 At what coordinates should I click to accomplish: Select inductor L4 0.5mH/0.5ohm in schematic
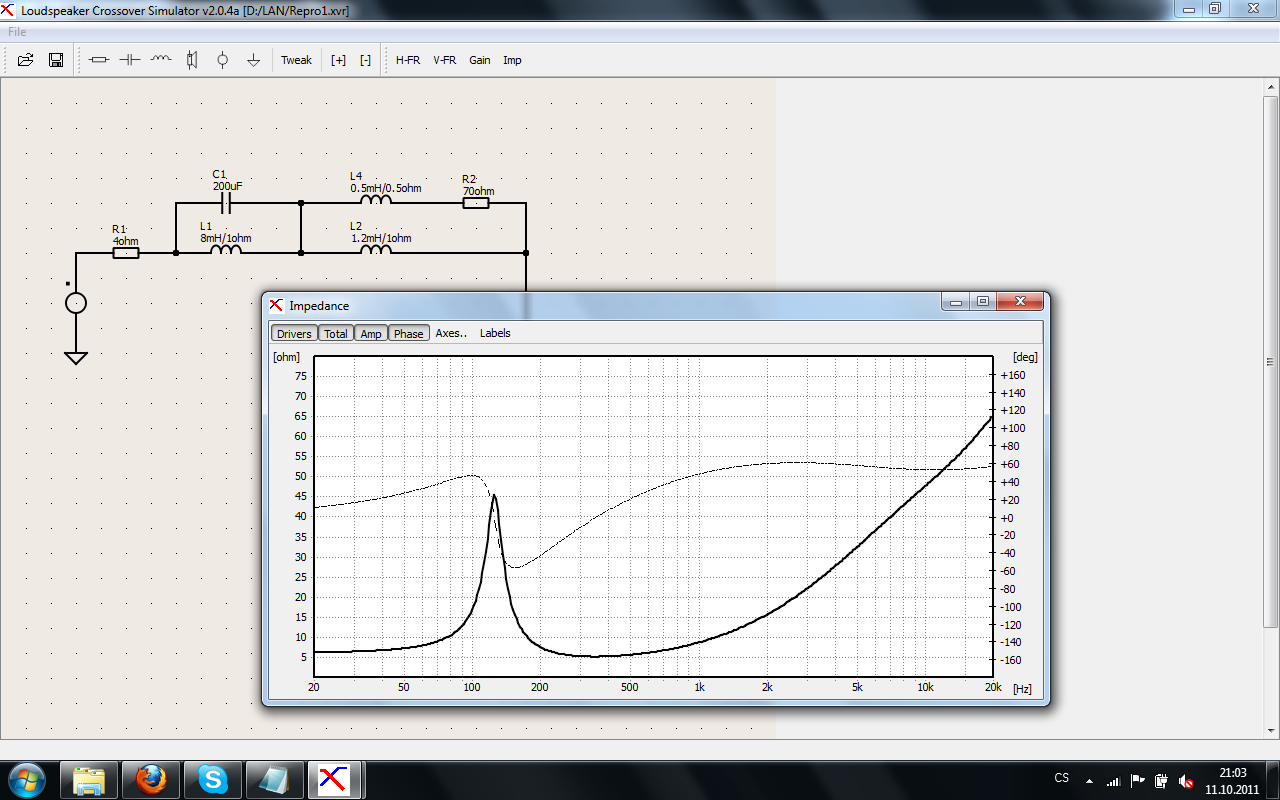[x=376, y=200]
